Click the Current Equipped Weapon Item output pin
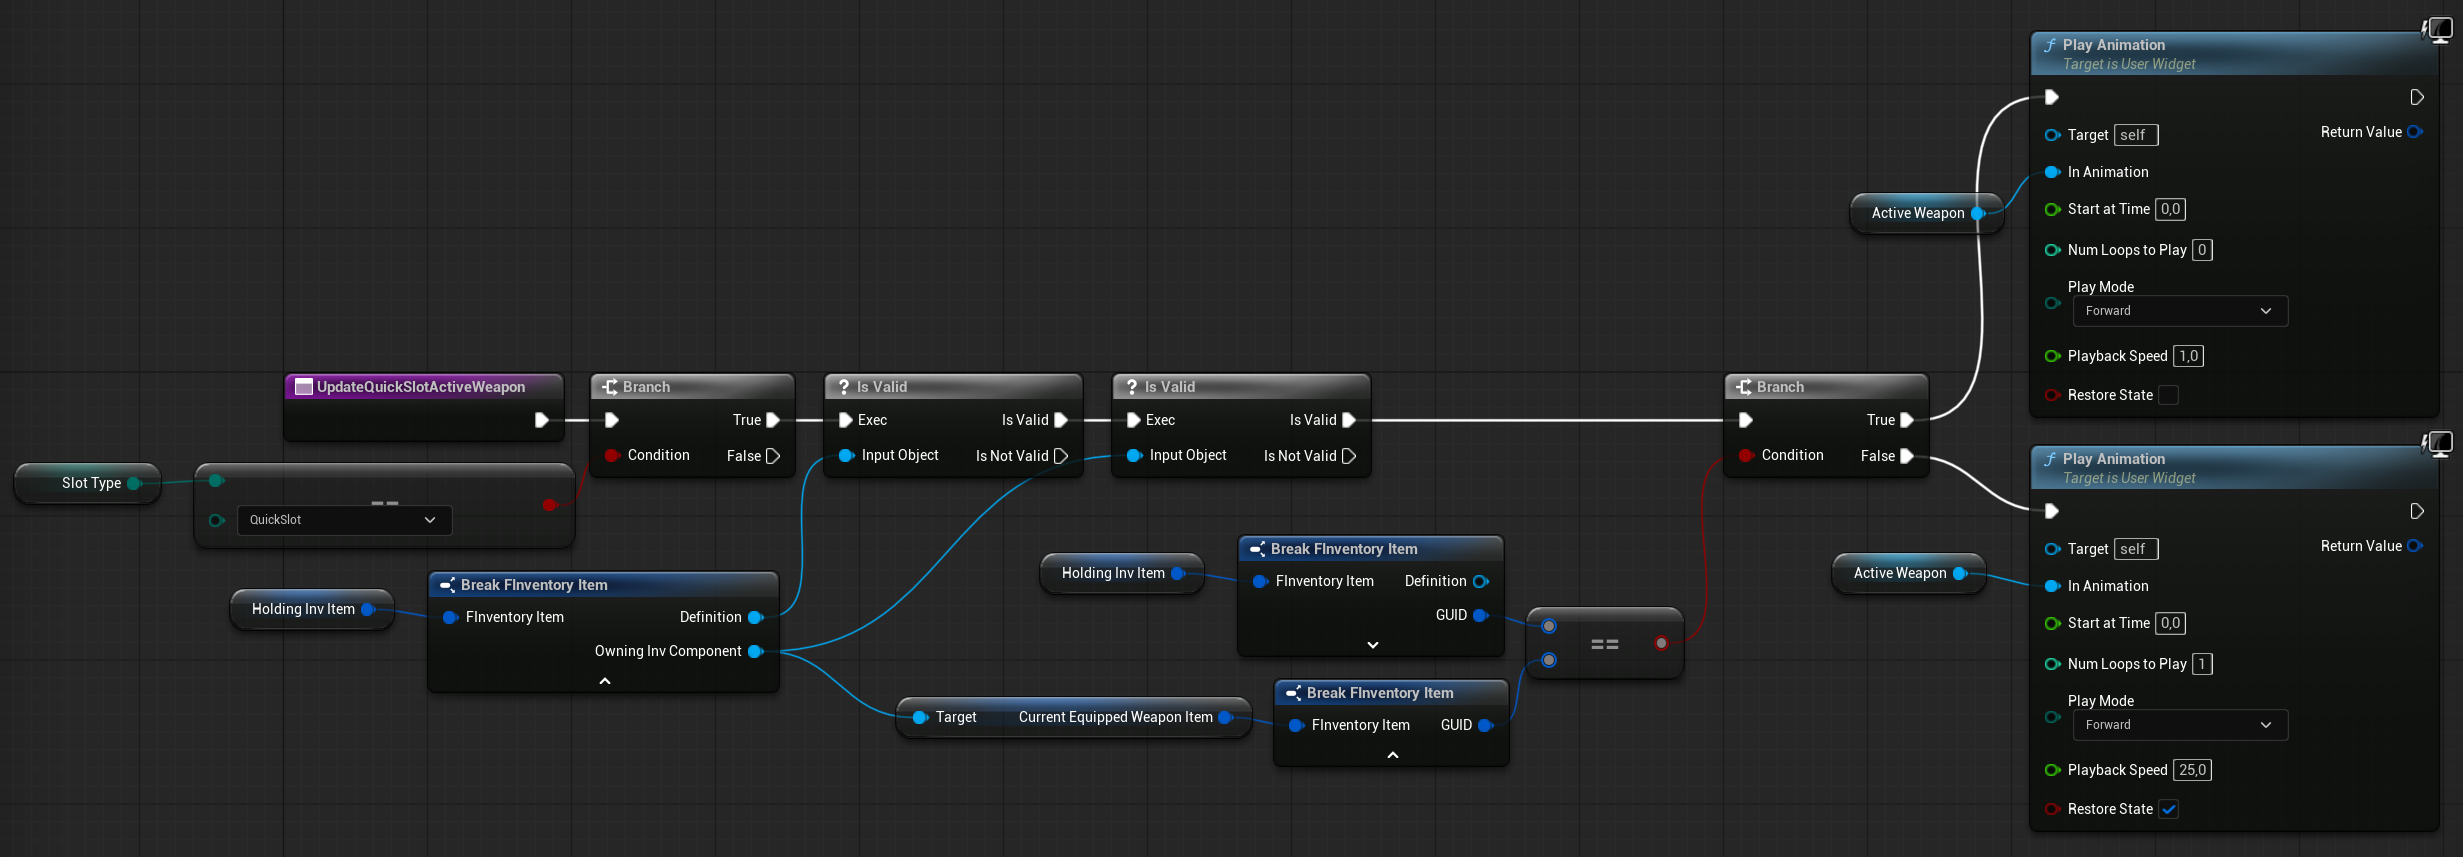Screen dimensions: 2463x857 click(1225, 717)
